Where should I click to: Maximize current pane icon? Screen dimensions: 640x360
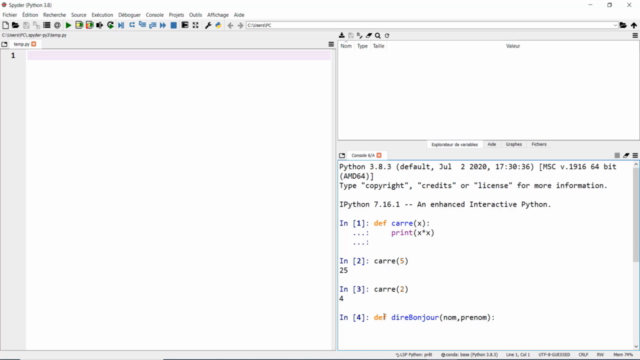point(185,25)
